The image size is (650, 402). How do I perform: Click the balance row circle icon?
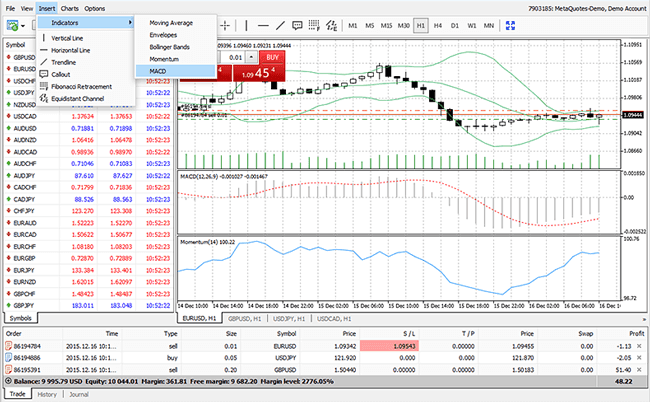pos(8,381)
